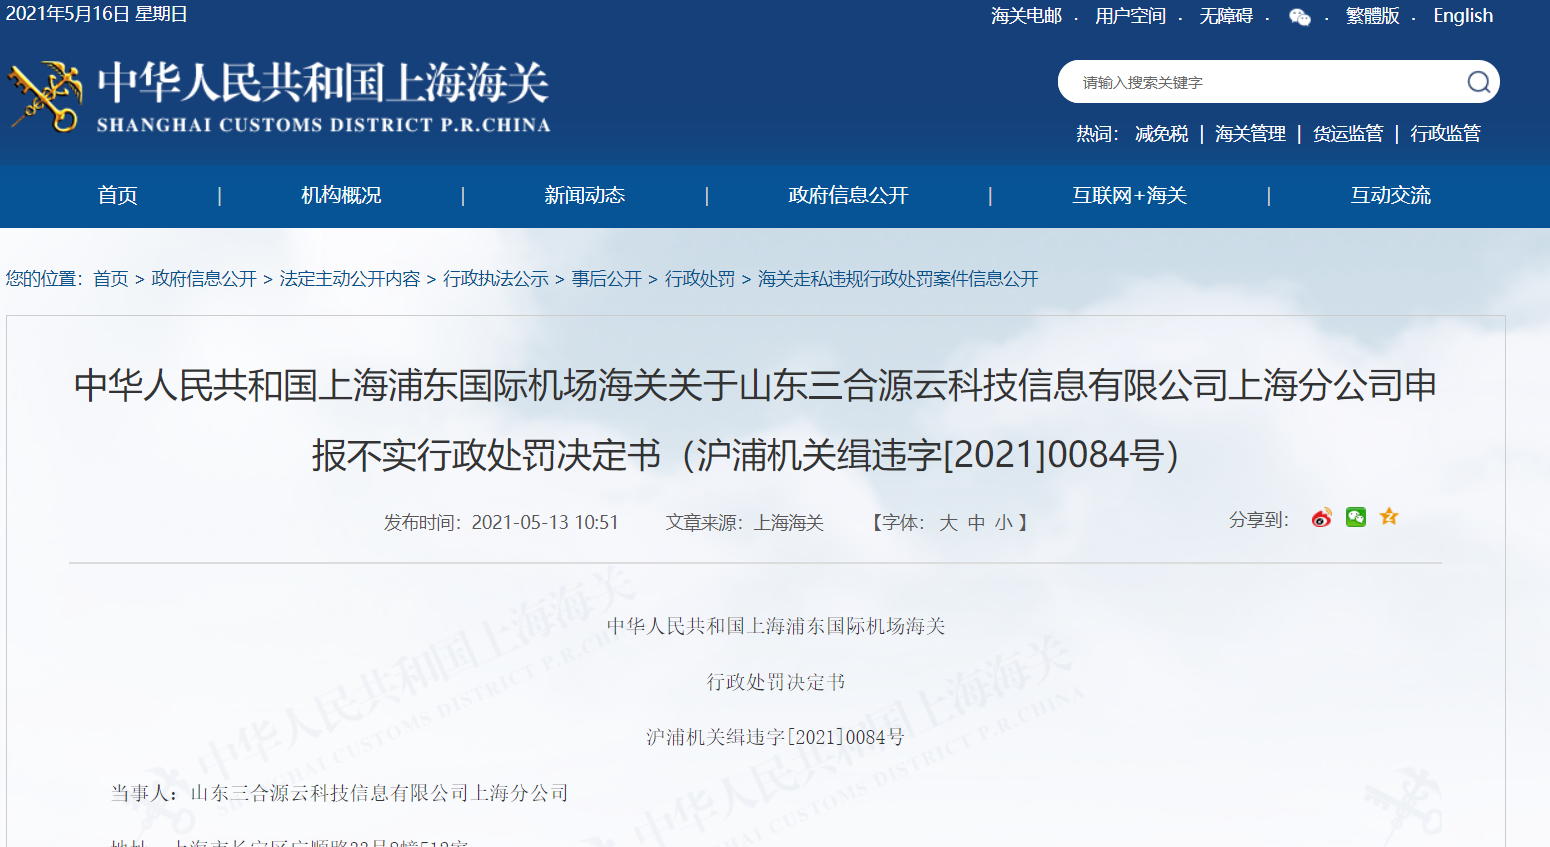Set font size to 中 (medium)
The image size is (1550, 847).
tap(976, 523)
